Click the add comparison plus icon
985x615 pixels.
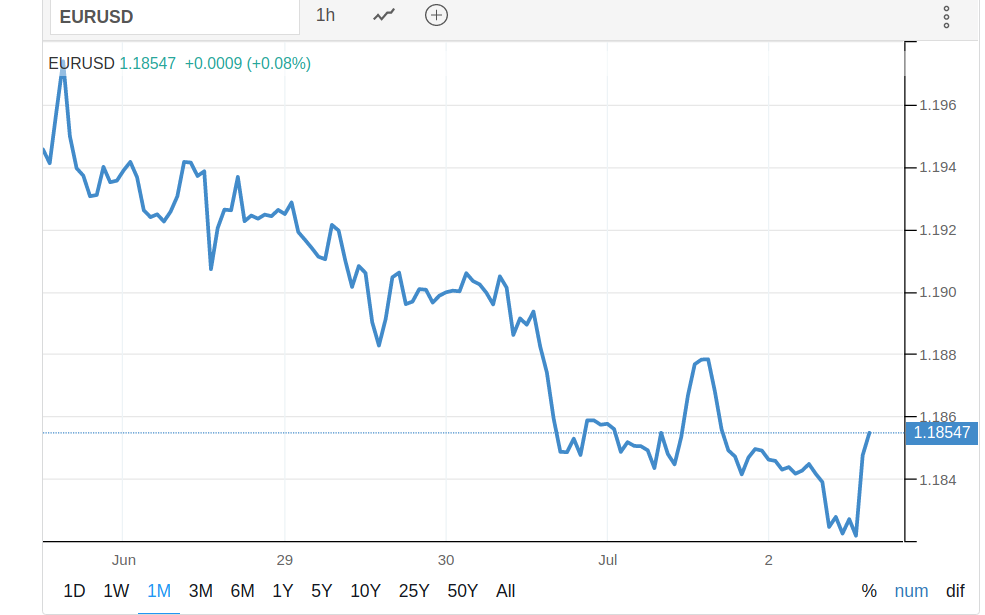437,15
